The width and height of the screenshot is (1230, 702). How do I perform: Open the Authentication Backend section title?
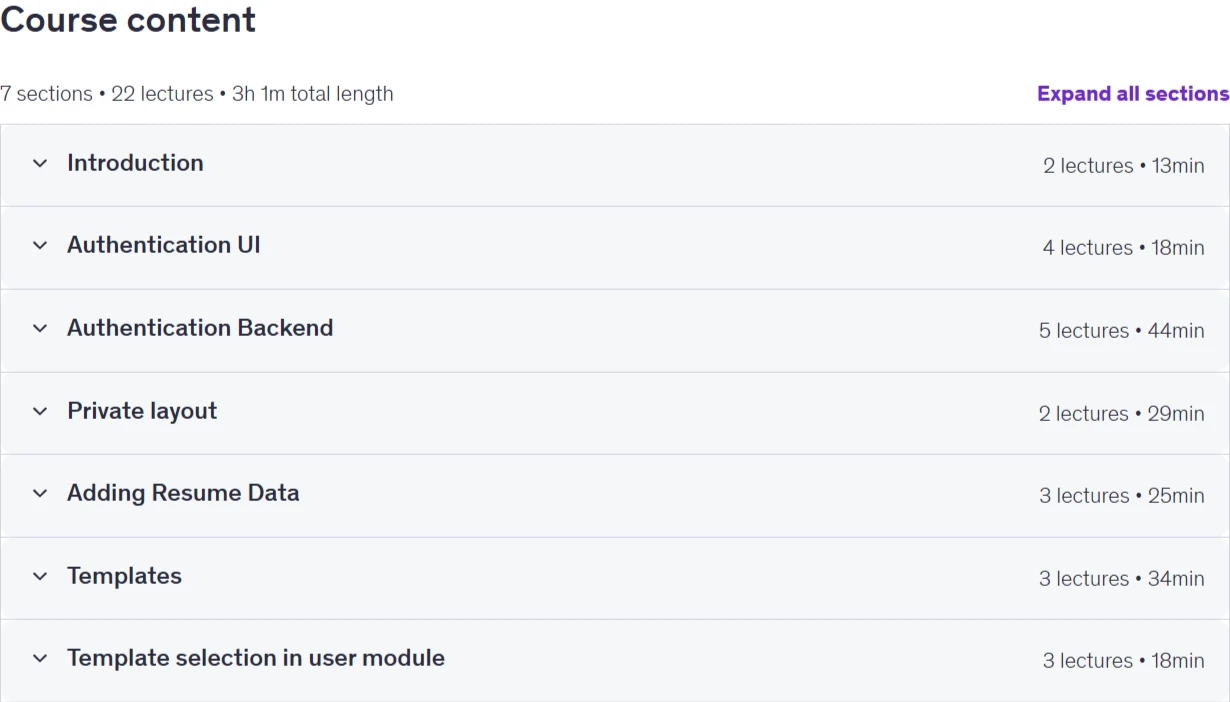click(x=200, y=328)
